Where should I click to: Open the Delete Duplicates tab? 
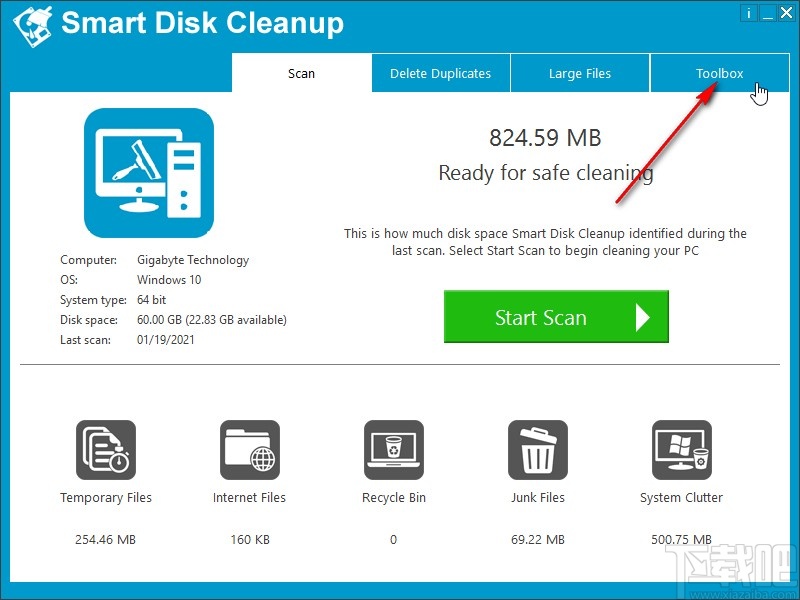(441, 73)
